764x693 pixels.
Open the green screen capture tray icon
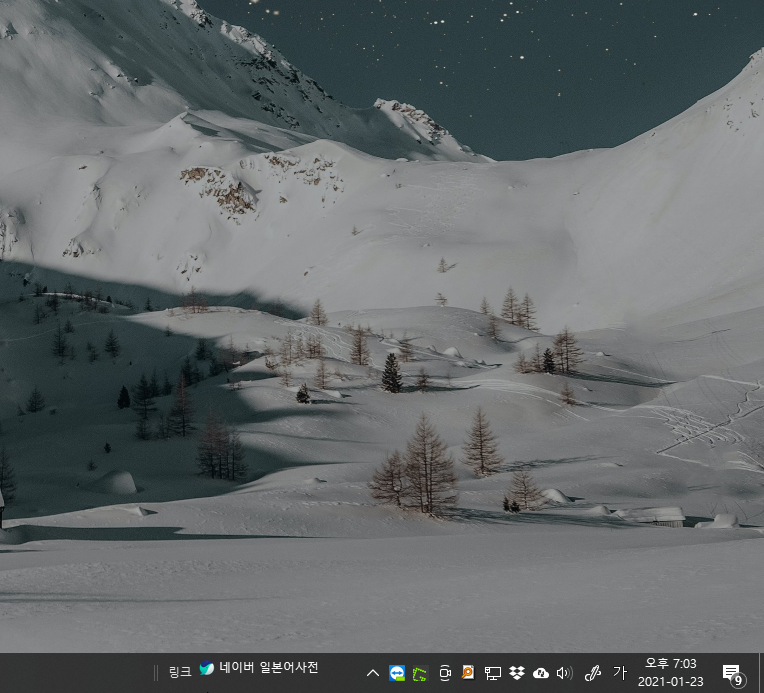[x=420, y=674]
